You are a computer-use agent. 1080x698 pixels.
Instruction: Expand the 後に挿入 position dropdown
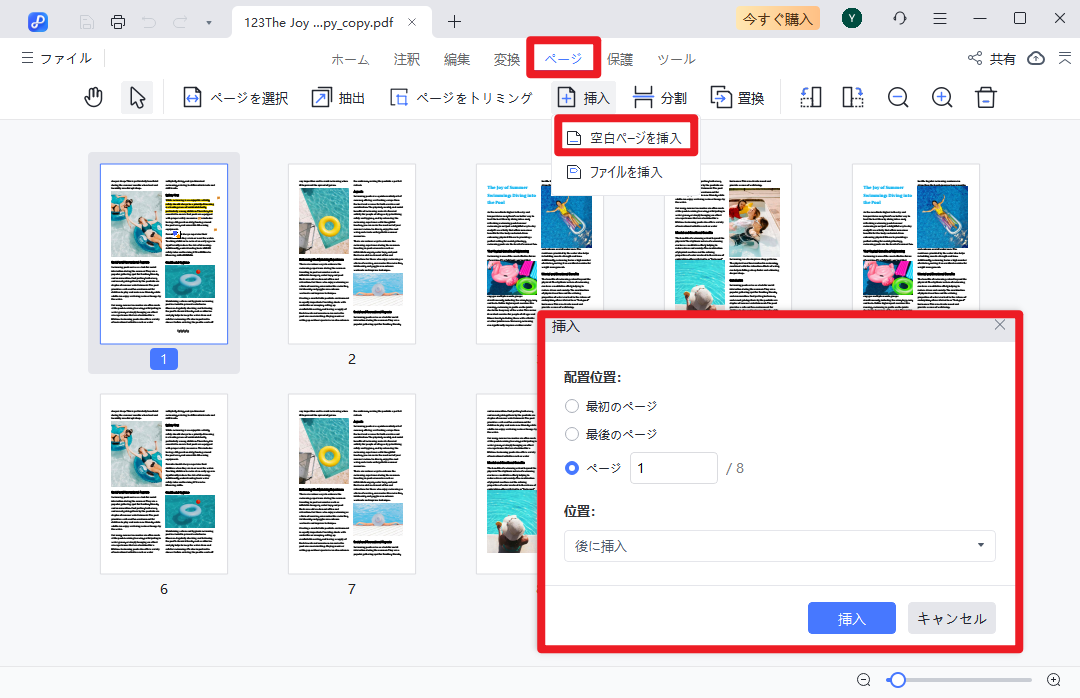778,546
